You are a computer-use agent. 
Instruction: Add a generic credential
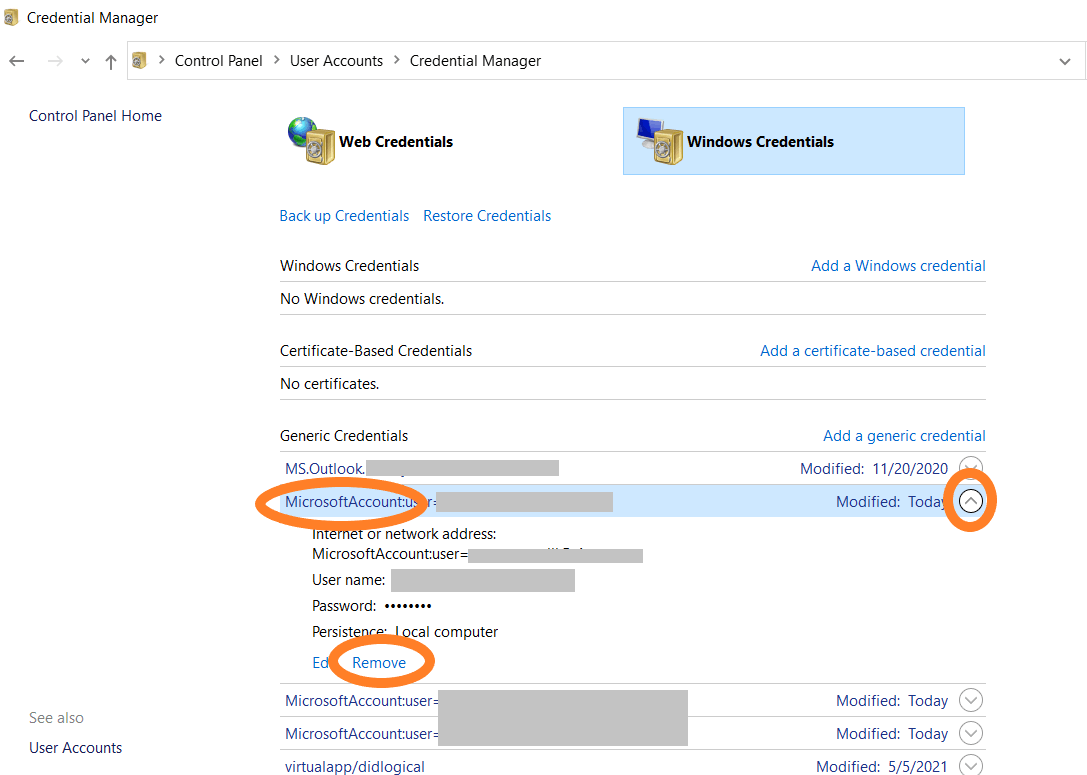pyautogui.click(x=904, y=435)
